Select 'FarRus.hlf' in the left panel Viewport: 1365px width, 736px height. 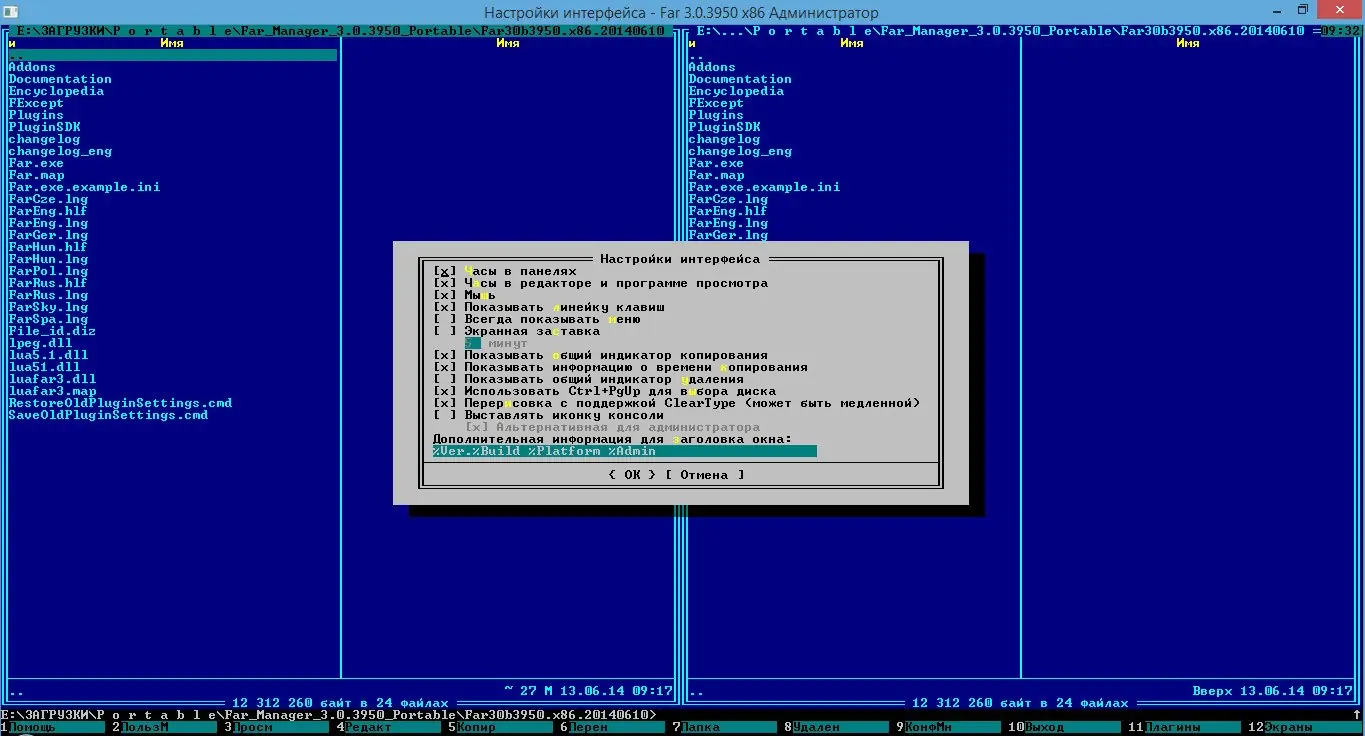coord(48,283)
